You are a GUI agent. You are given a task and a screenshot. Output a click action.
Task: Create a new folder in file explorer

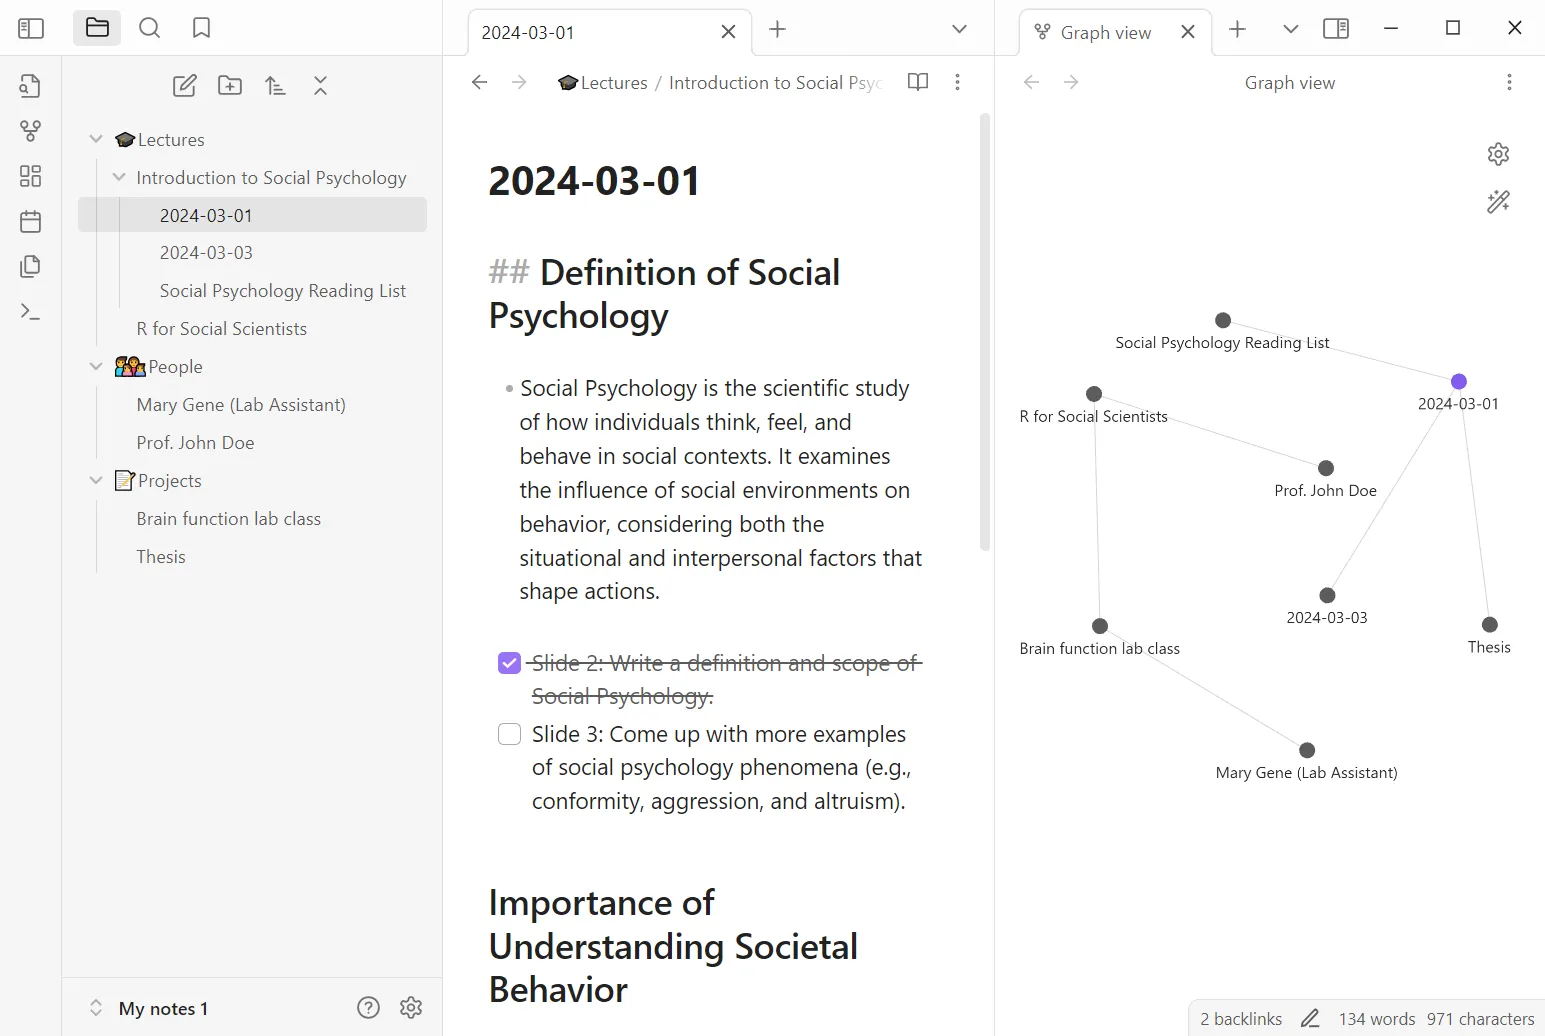[x=230, y=86]
